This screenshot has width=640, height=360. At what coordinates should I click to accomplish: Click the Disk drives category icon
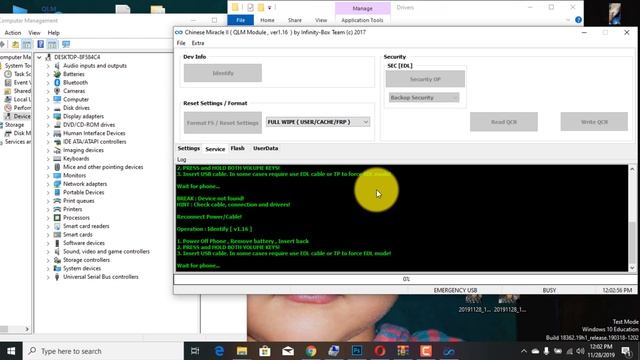pyautogui.click(x=57, y=108)
